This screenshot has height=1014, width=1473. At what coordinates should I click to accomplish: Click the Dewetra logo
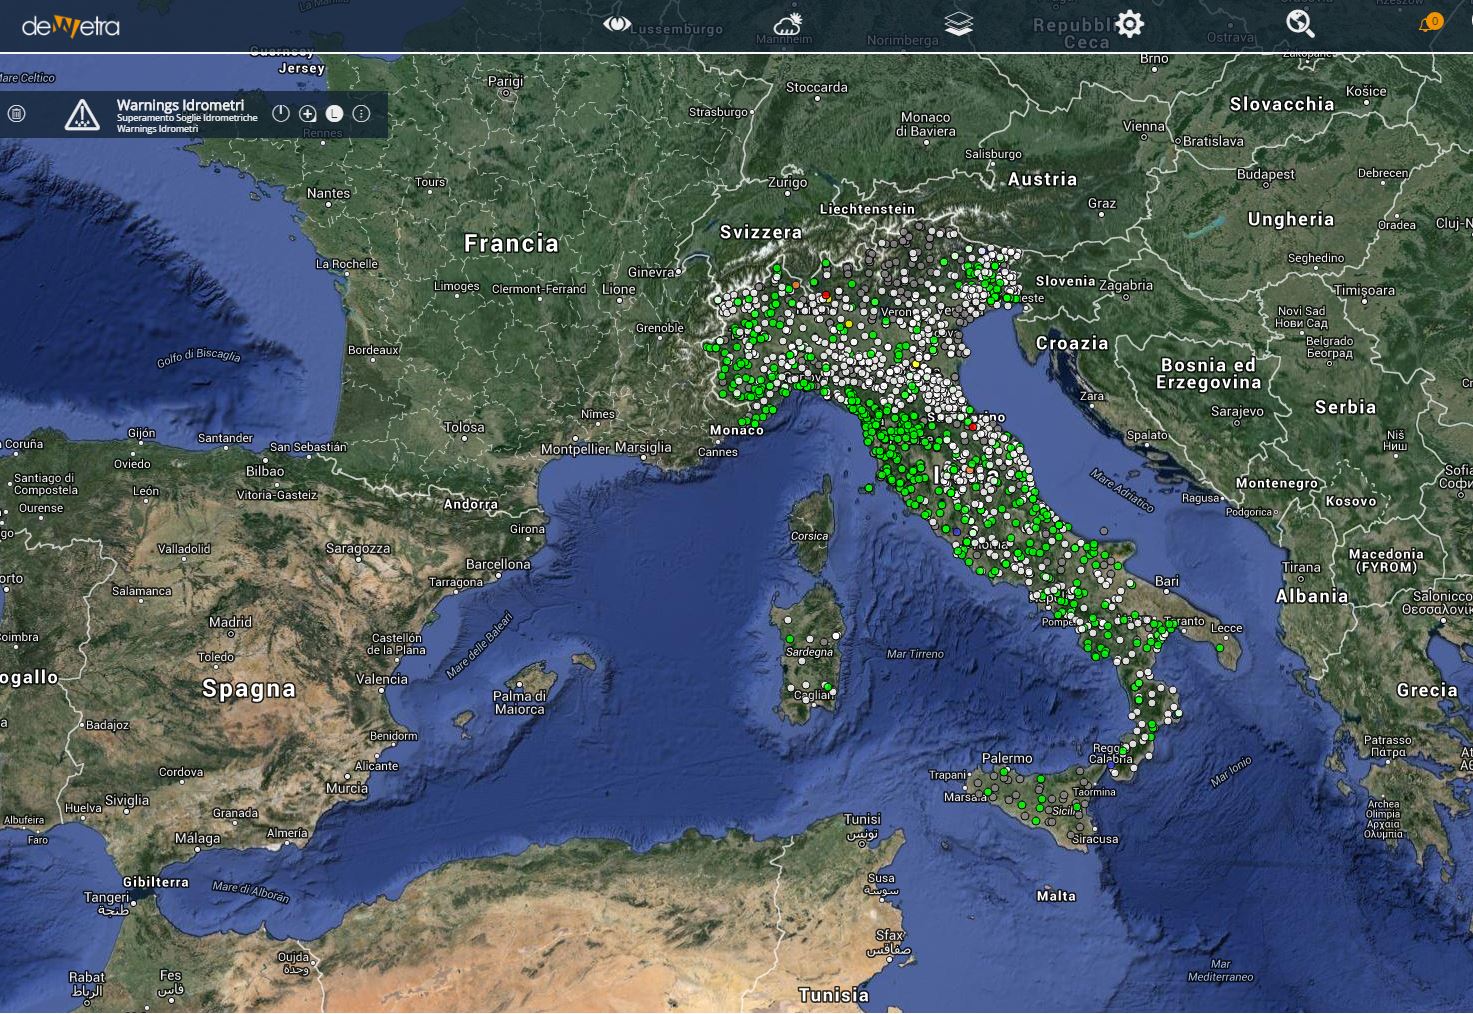click(71, 26)
